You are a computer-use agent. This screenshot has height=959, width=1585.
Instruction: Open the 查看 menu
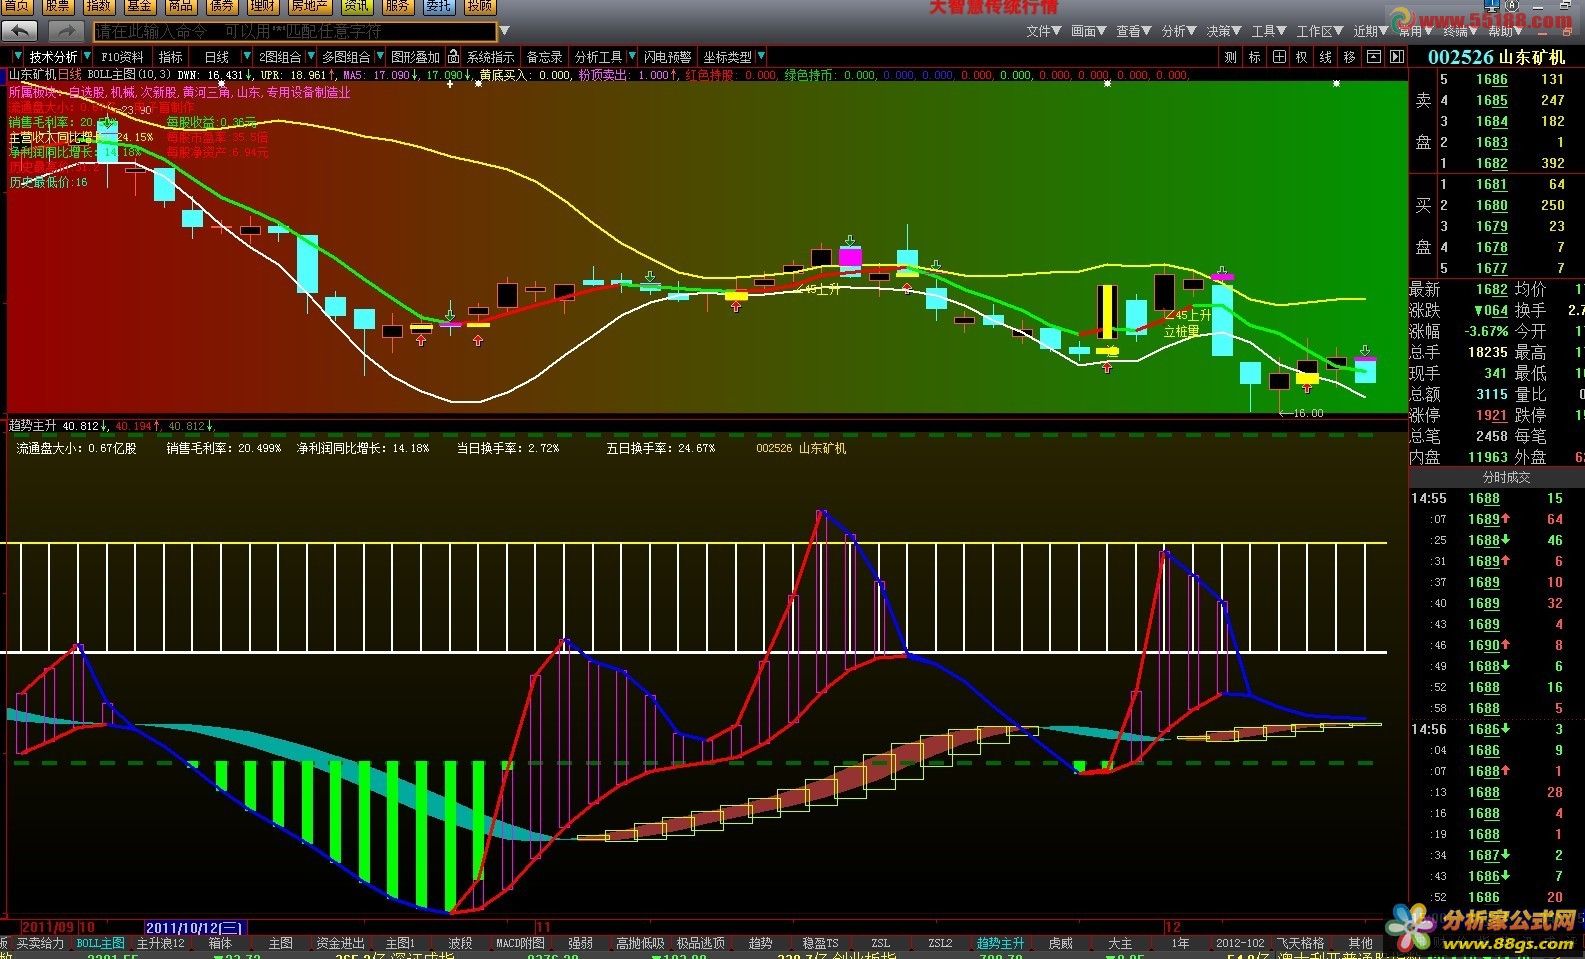pyautogui.click(x=1133, y=32)
